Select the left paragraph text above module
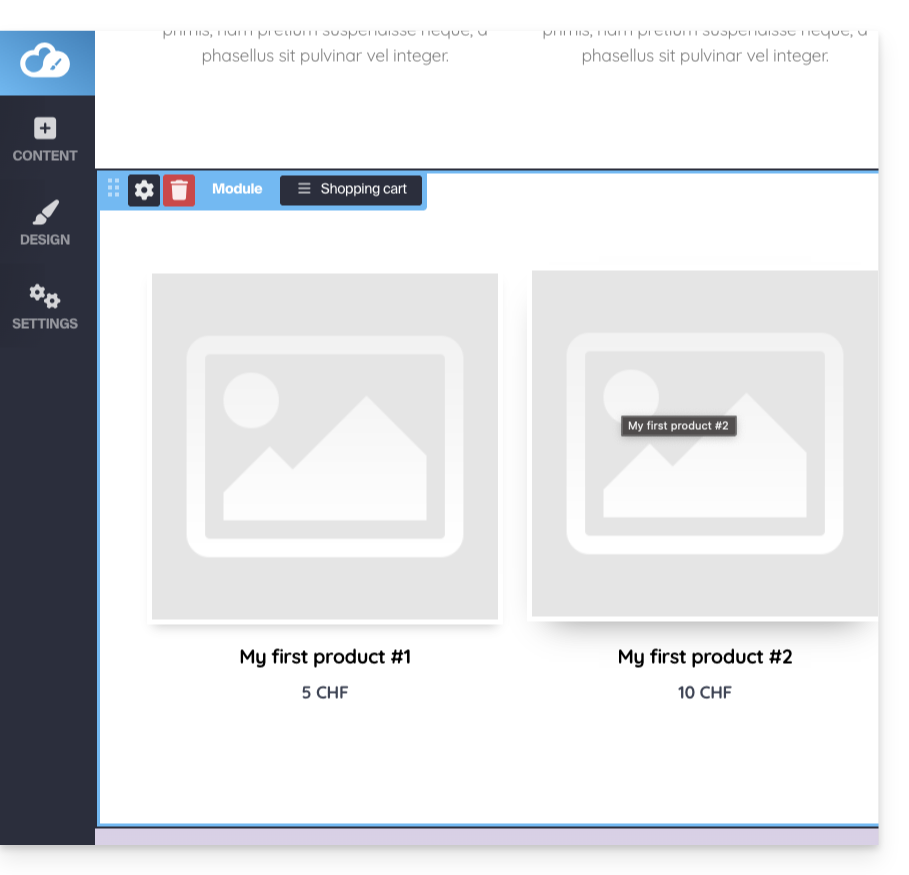The width and height of the screenshot is (909, 875). [x=325, y=56]
